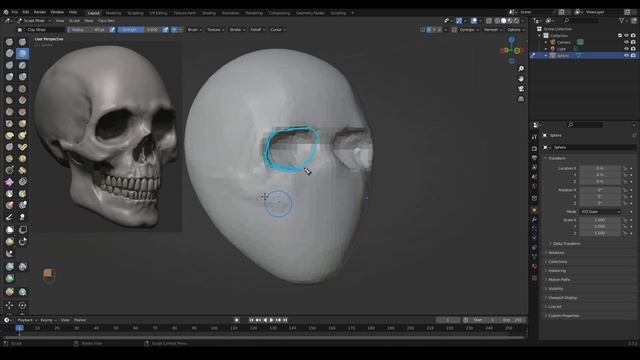The height and width of the screenshot is (360, 640).
Task: Click the viewport pan hand icon
Action: point(521,78)
